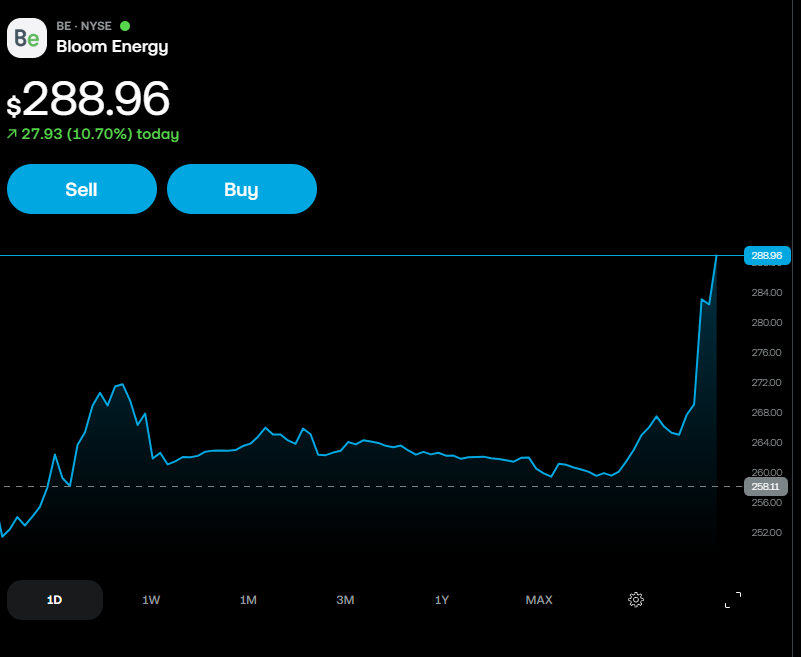
Task: Switch chart to 1M range
Action: click(248, 600)
